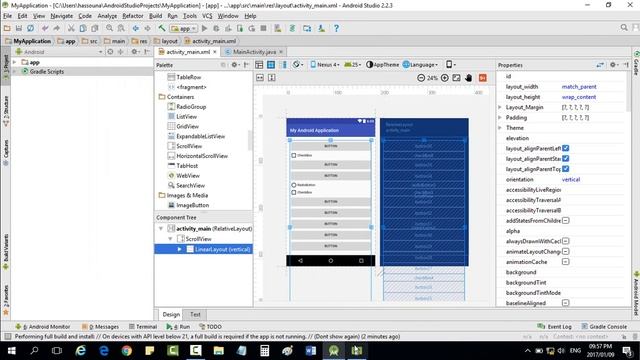The image size is (640, 360).
Task: Show blueprint view icon
Action: (x=271, y=65)
